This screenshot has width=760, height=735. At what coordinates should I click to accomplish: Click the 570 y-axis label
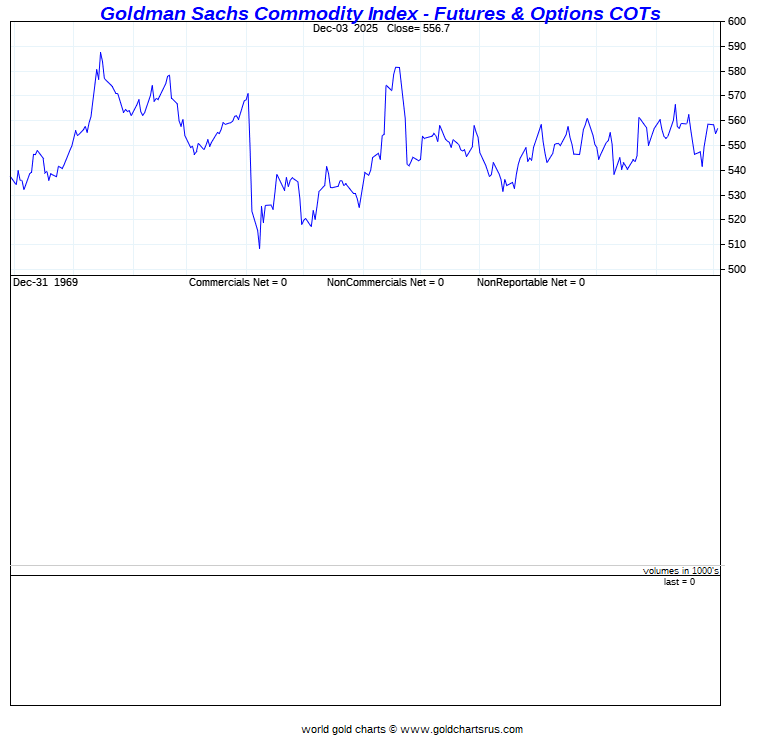click(x=737, y=96)
